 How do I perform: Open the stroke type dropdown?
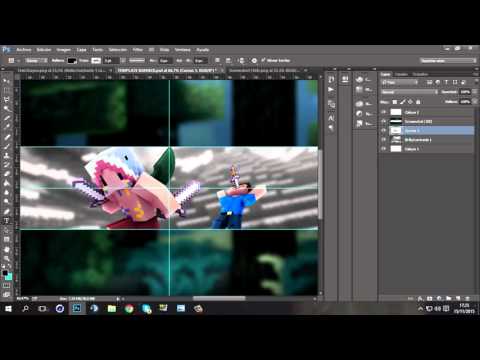click(137, 60)
